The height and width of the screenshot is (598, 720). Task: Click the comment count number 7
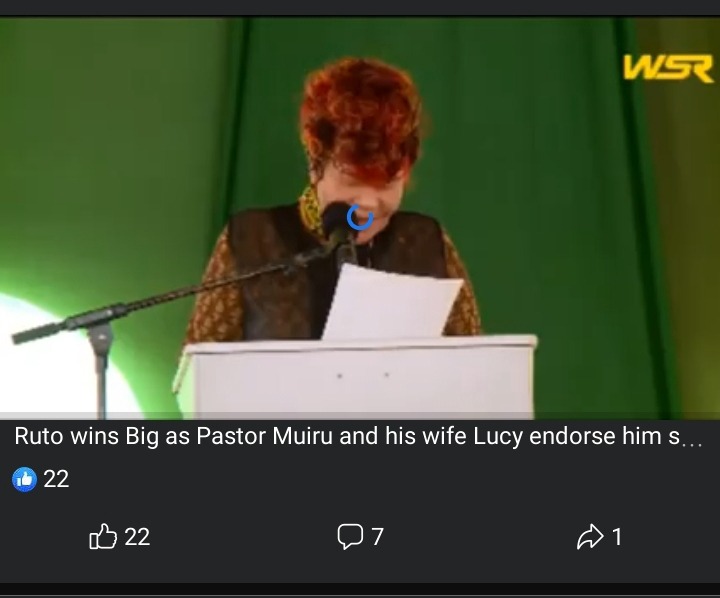click(x=377, y=537)
